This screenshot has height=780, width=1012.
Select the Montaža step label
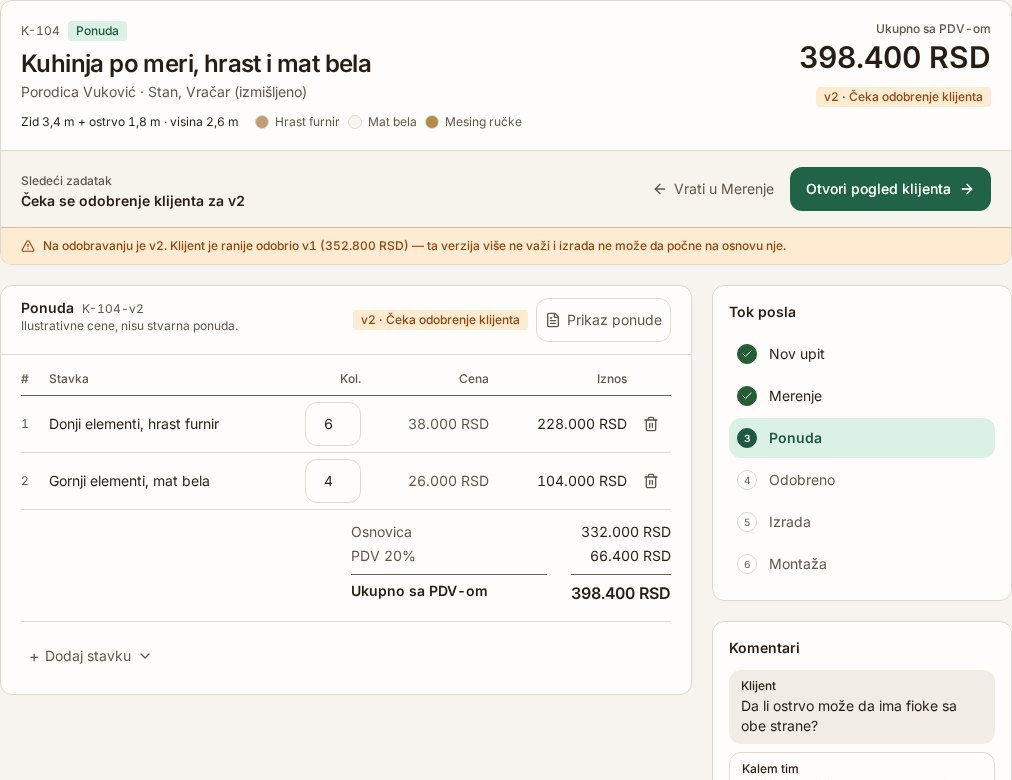point(797,564)
